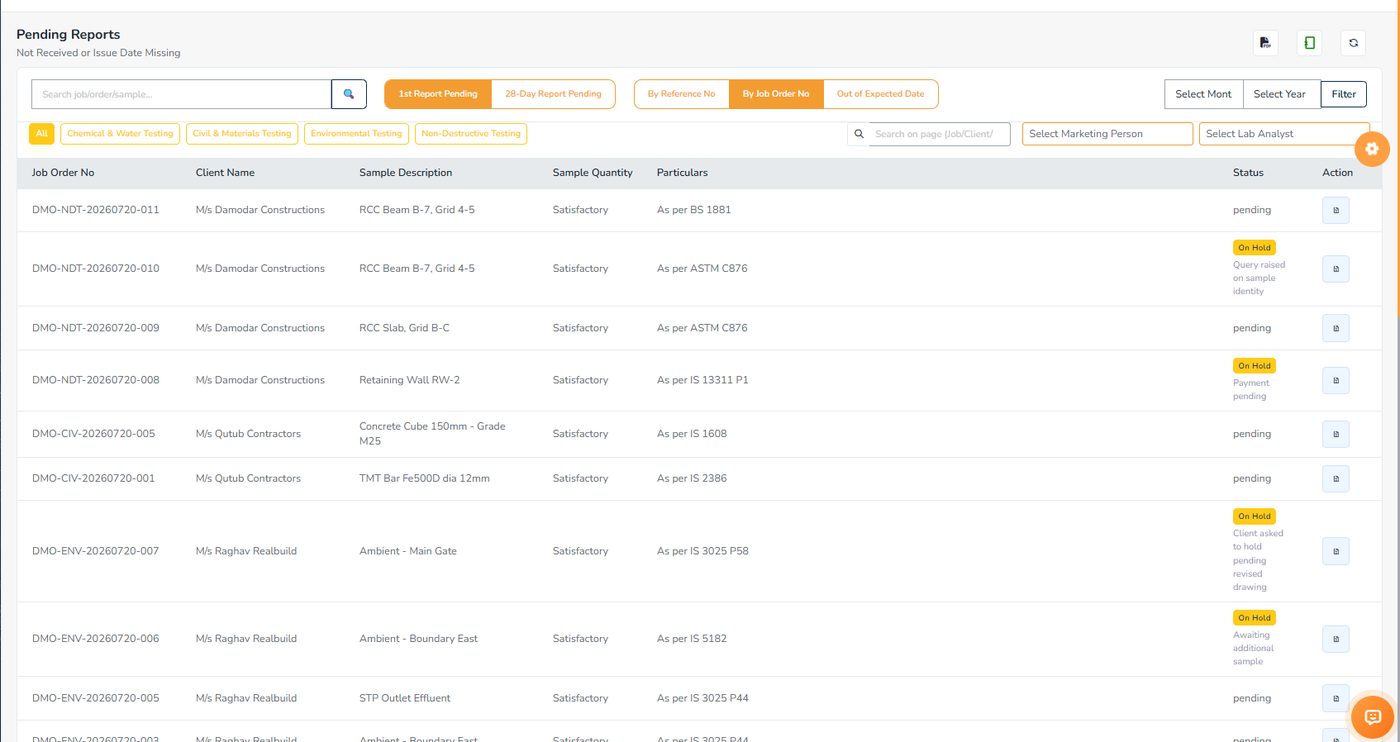
Task: Click 'STP Outlet Effluent' sample description
Action: tap(405, 698)
